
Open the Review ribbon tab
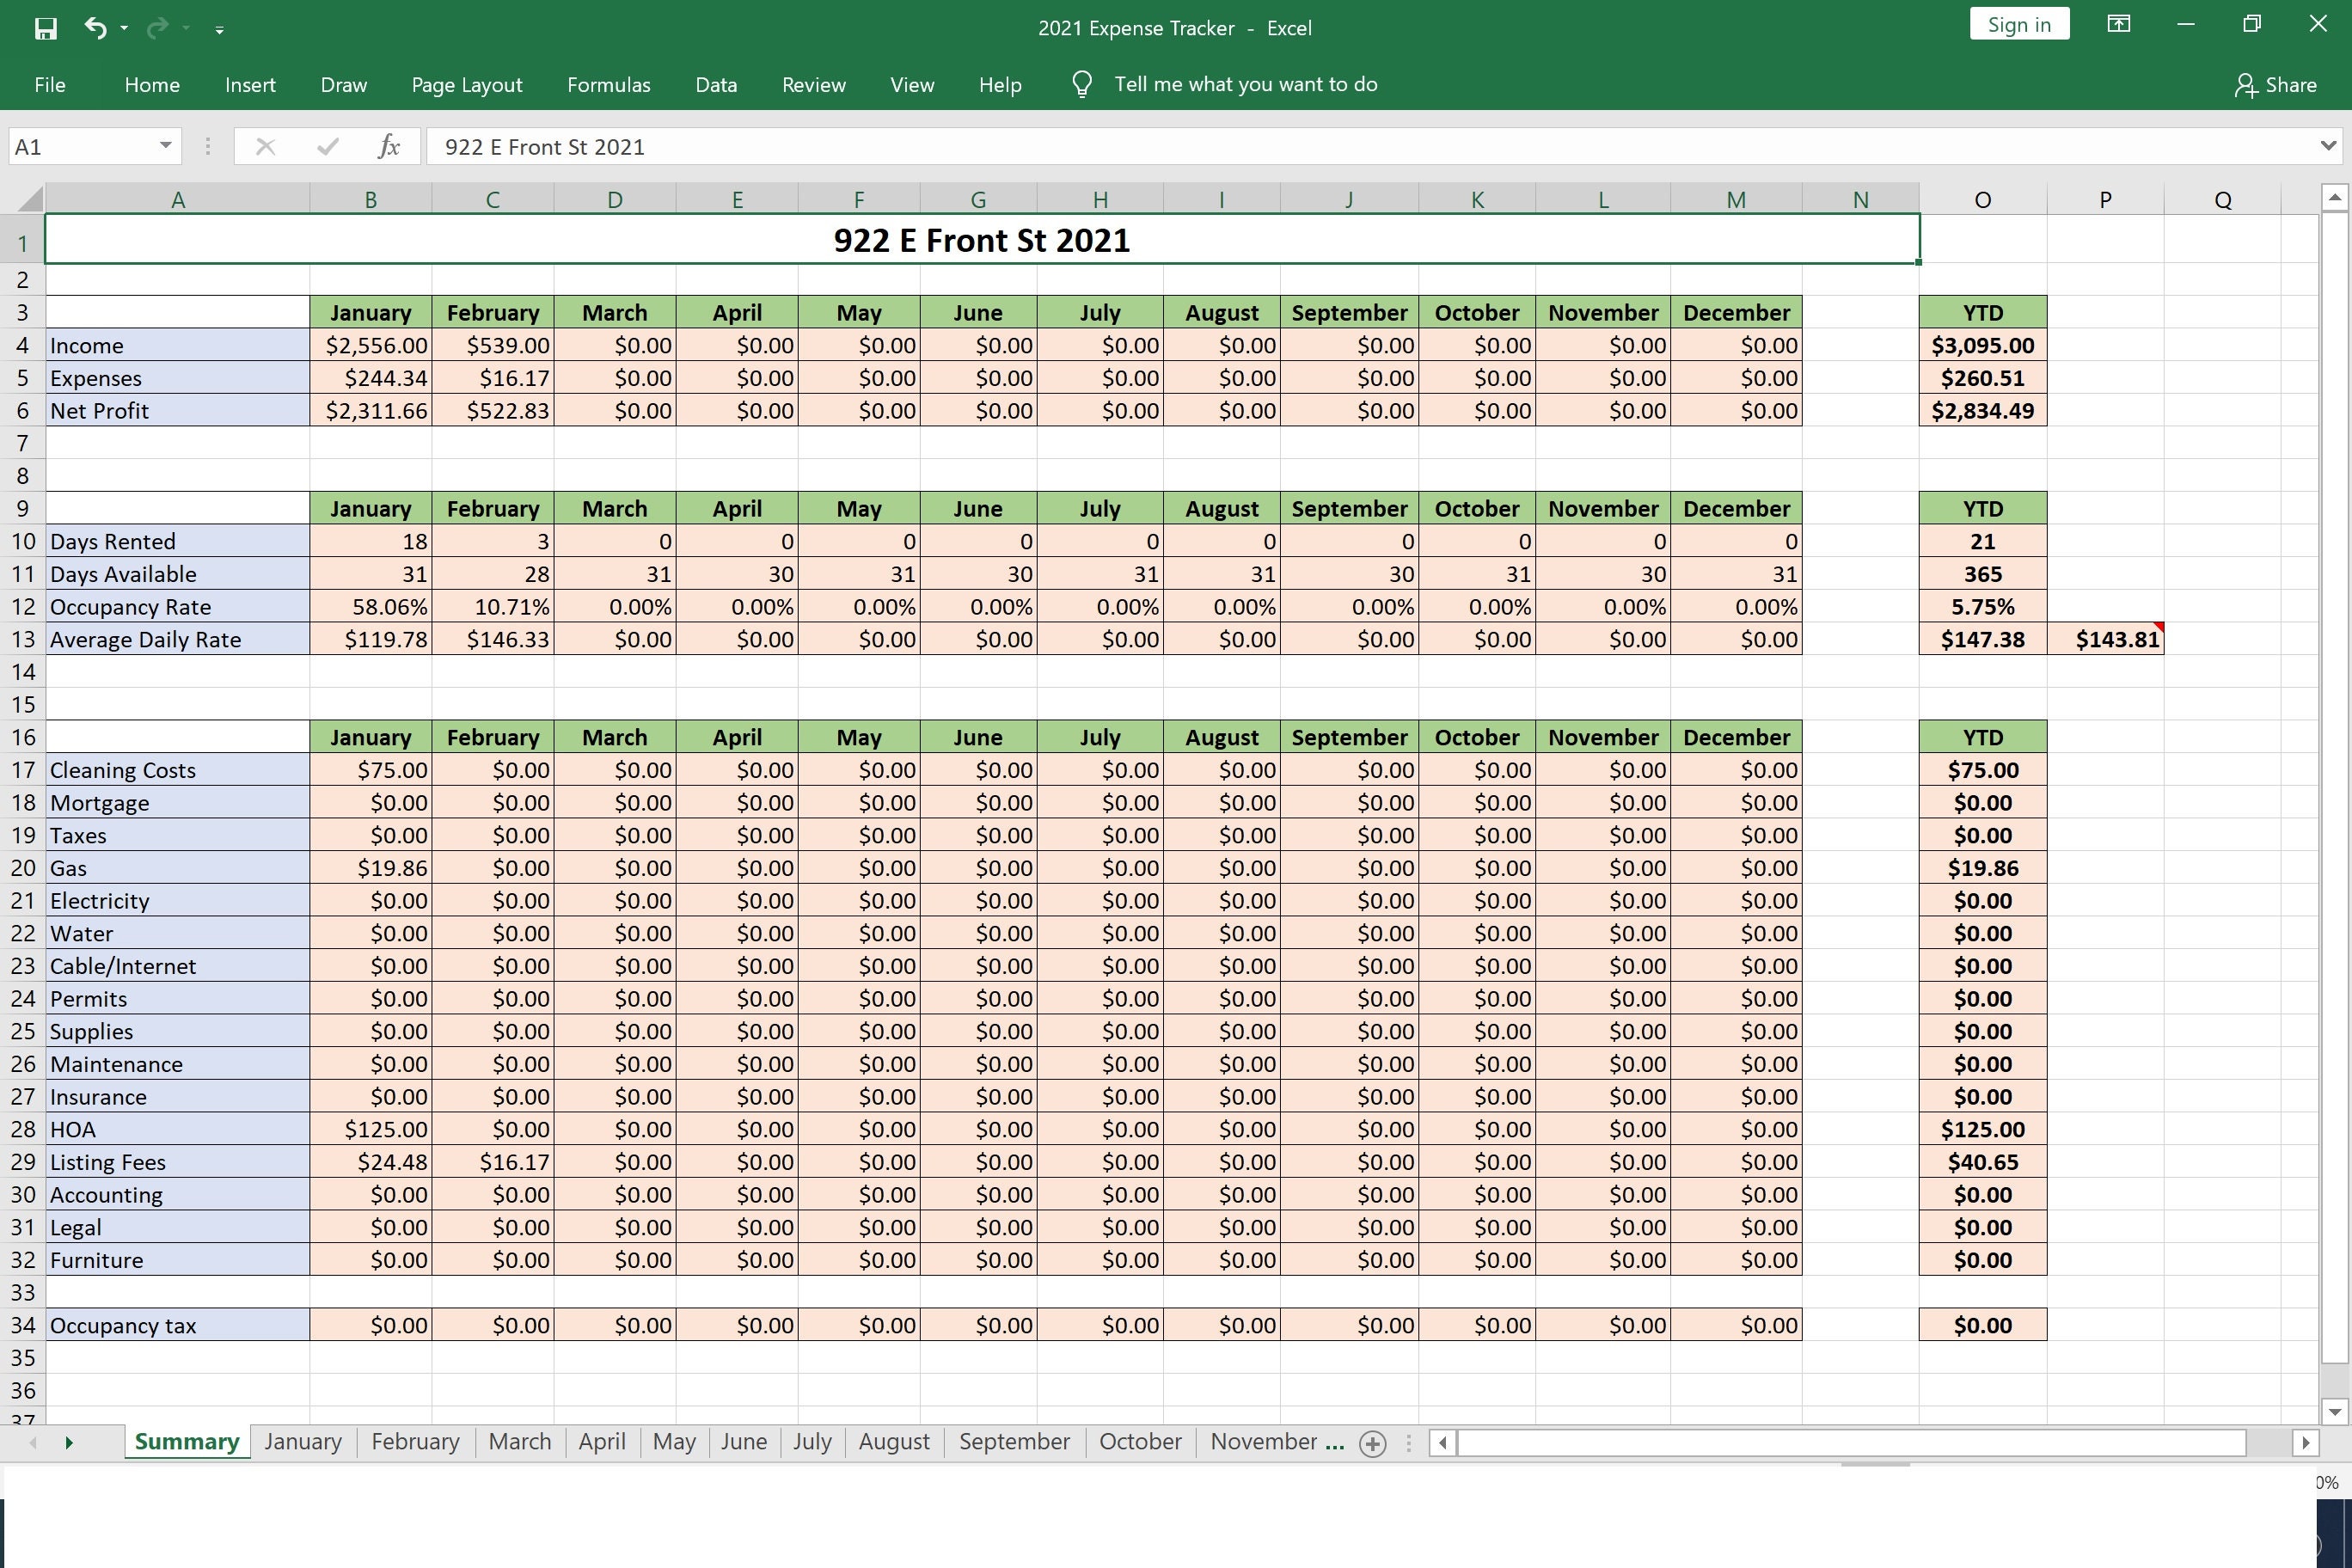pos(813,85)
